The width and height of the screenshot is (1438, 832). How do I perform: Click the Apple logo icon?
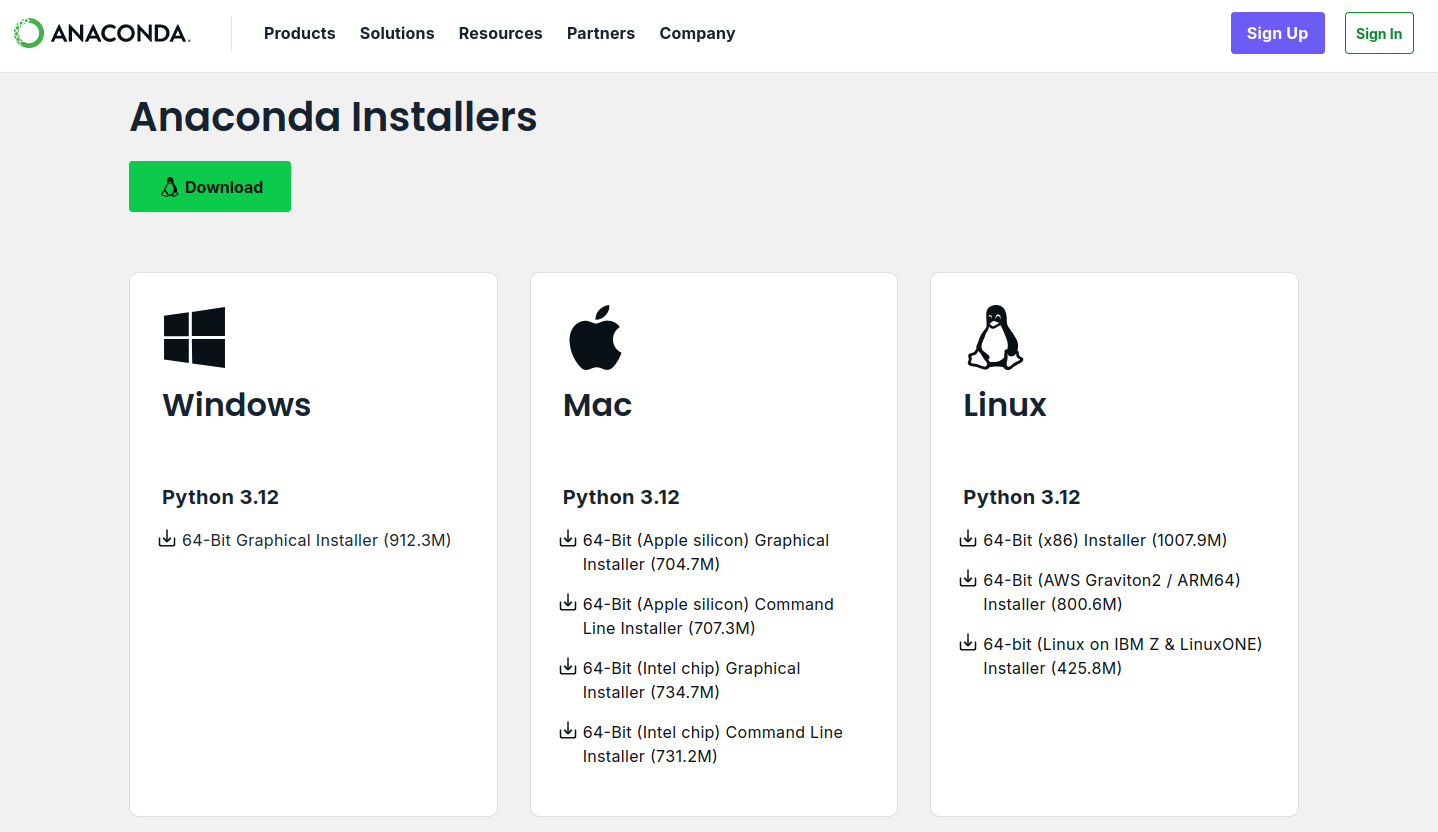click(x=595, y=338)
